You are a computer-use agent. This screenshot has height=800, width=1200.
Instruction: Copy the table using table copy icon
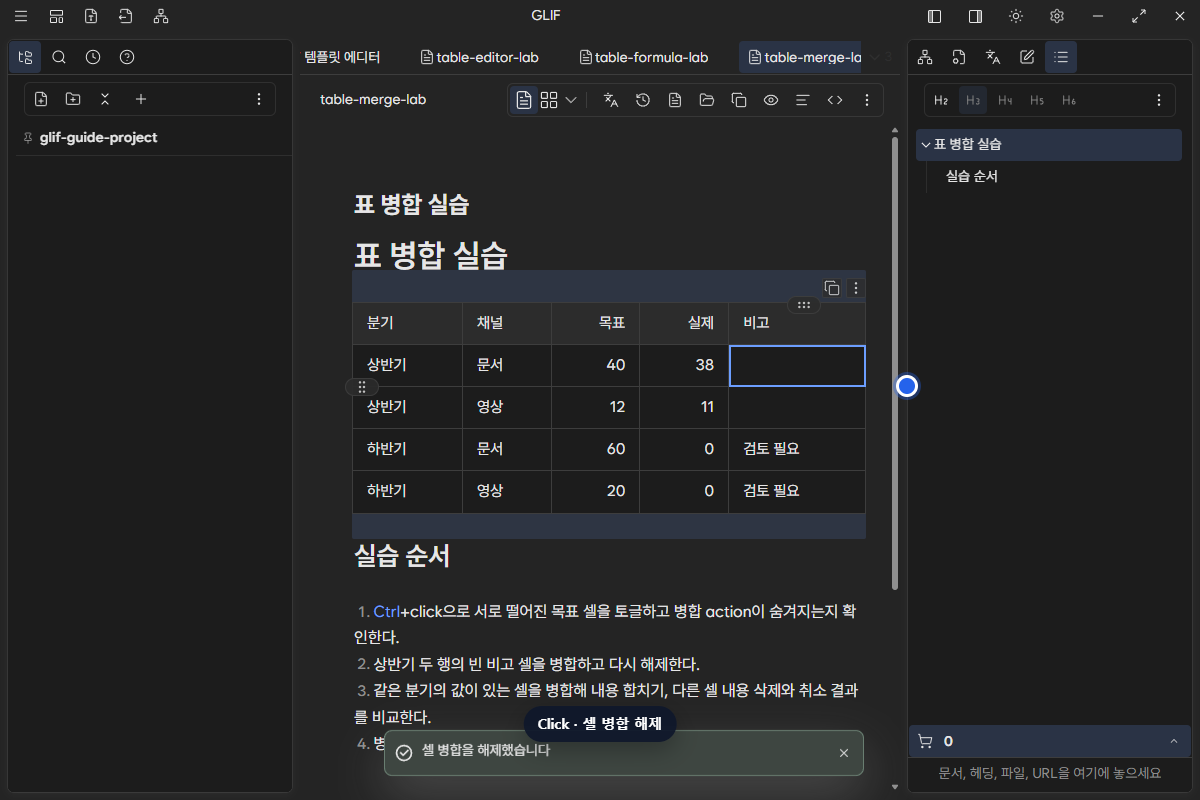pyautogui.click(x=832, y=288)
